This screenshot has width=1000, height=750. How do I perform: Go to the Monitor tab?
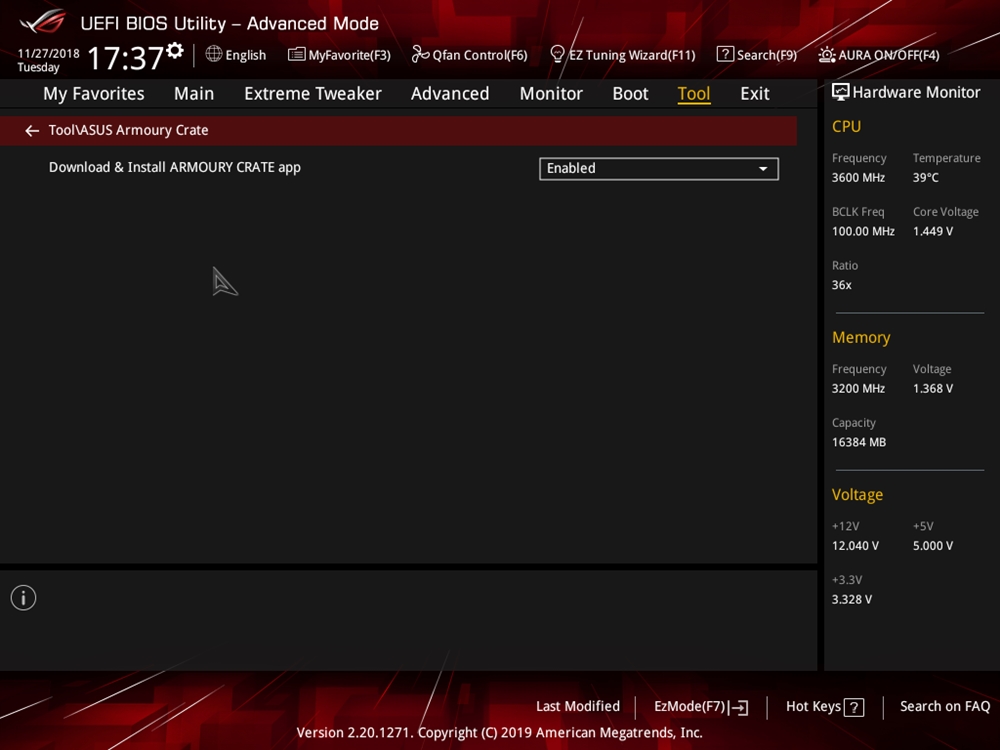click(x=551, y=94)
